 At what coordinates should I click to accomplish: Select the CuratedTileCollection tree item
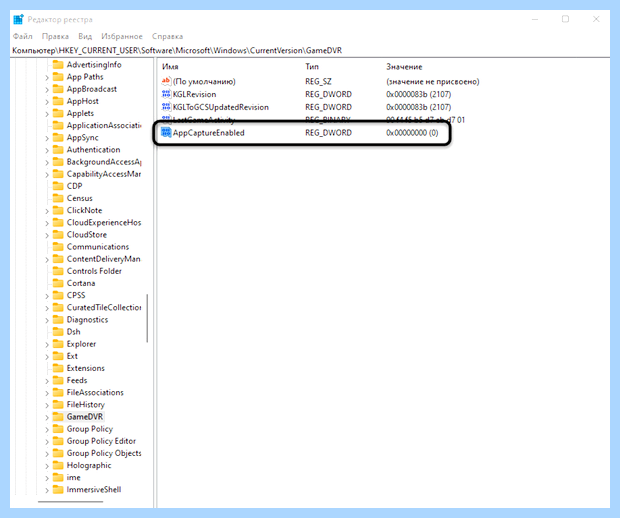pyautogui.click(x=104, y=307)
